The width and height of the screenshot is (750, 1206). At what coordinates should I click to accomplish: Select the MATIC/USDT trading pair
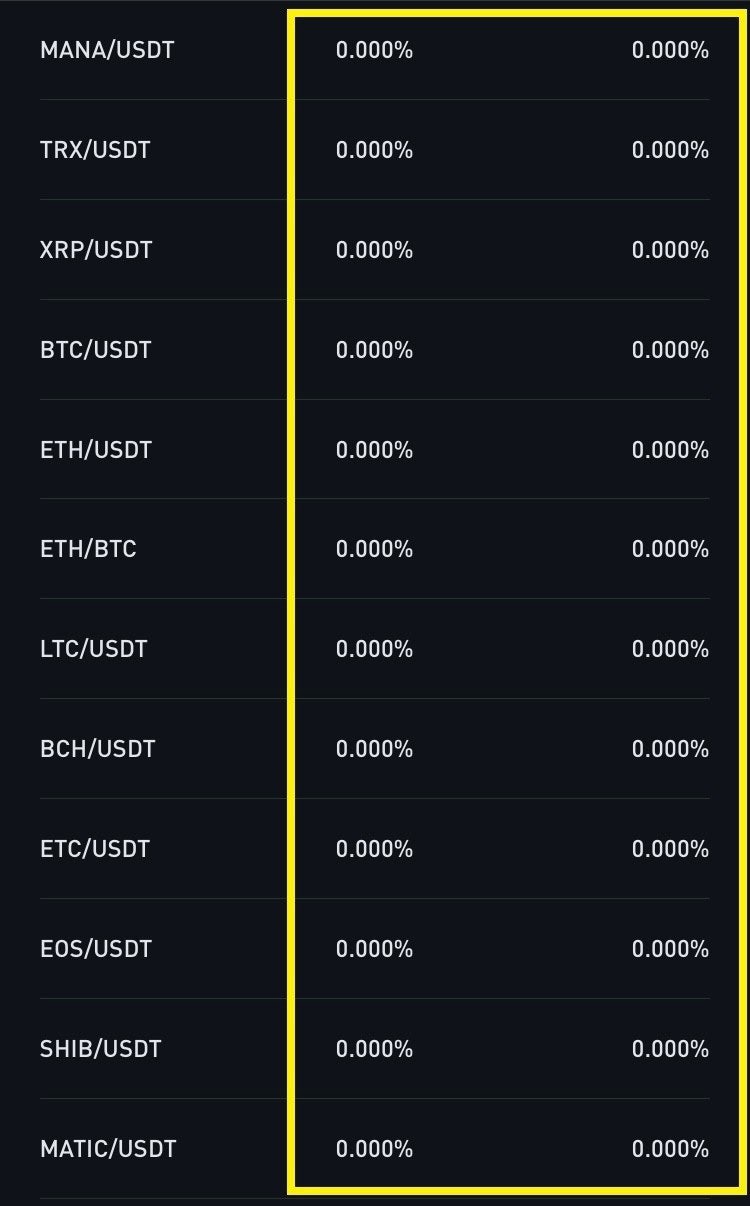[108, 1149]
